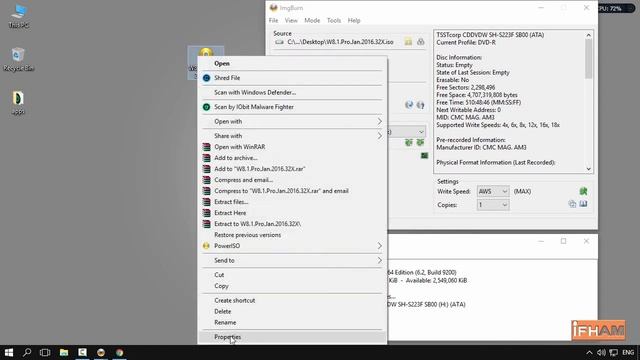Choose Open in the context menu
The width and height of the screenshot is (640, 360).
coord(292,63)
